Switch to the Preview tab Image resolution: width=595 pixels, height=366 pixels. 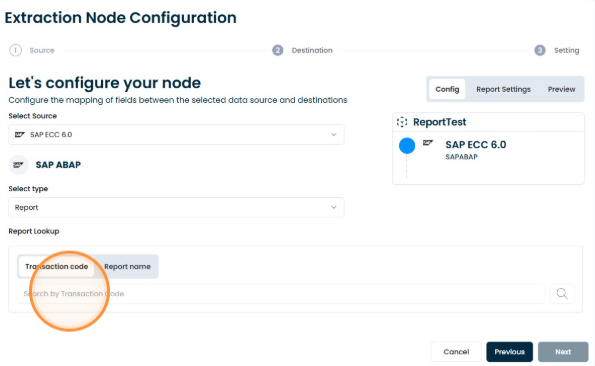[x=561, y=90]
